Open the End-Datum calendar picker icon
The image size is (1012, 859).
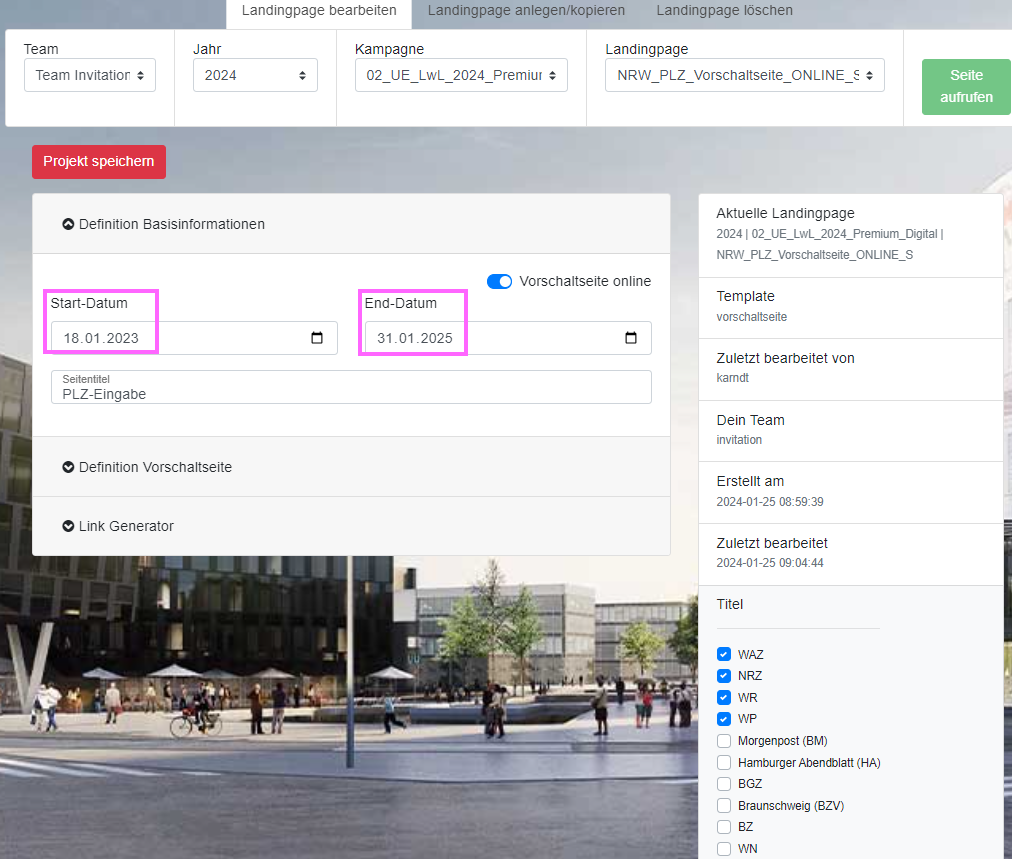click(x=631, y=338)
